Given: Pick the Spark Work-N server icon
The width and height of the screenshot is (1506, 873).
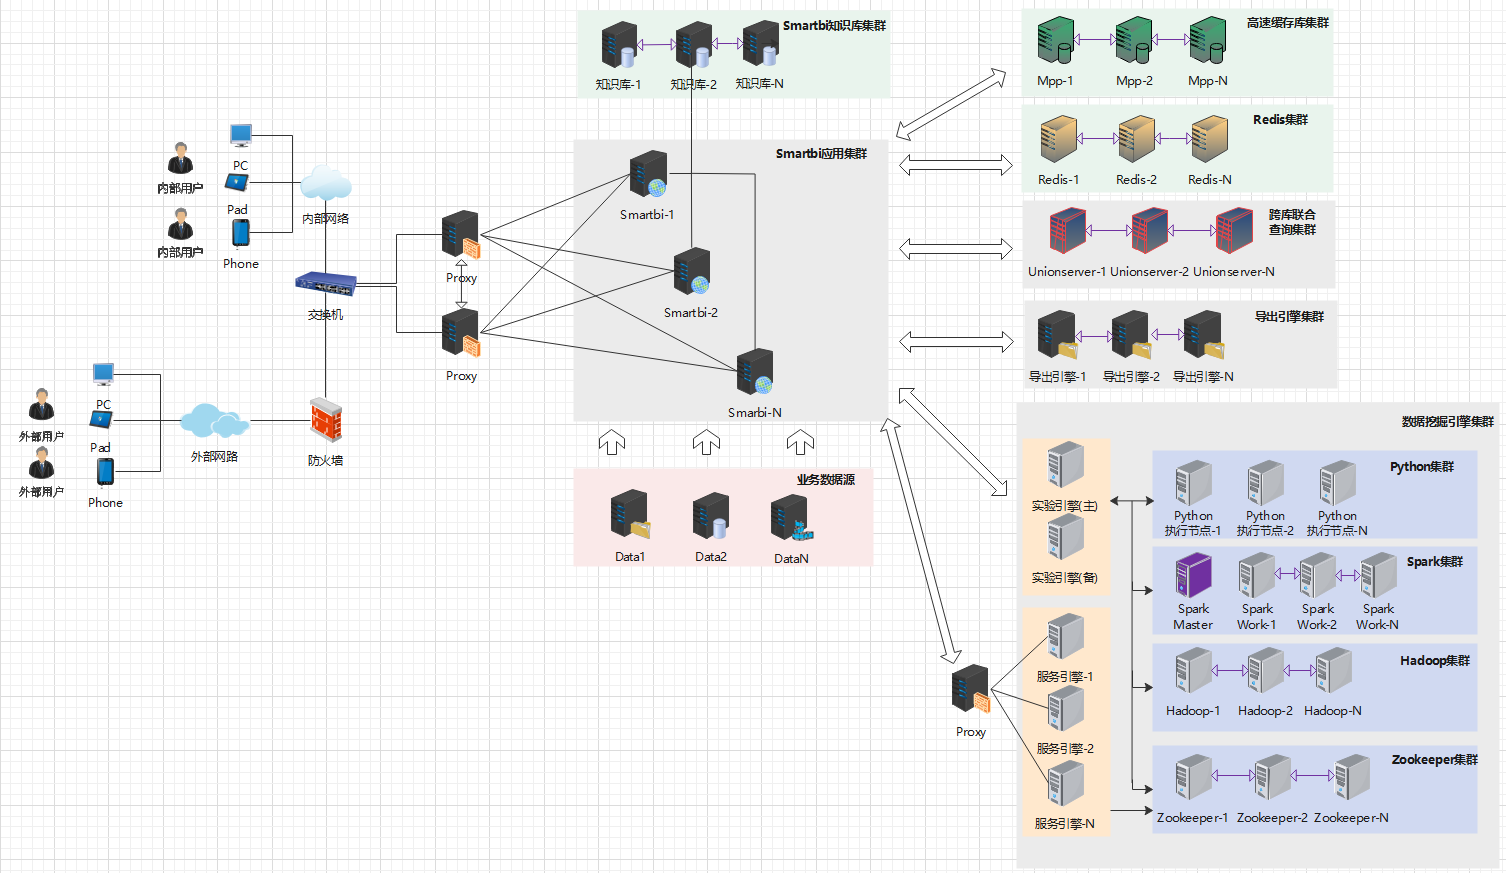Looking at the screenshot, I should tap(1378, 576).
